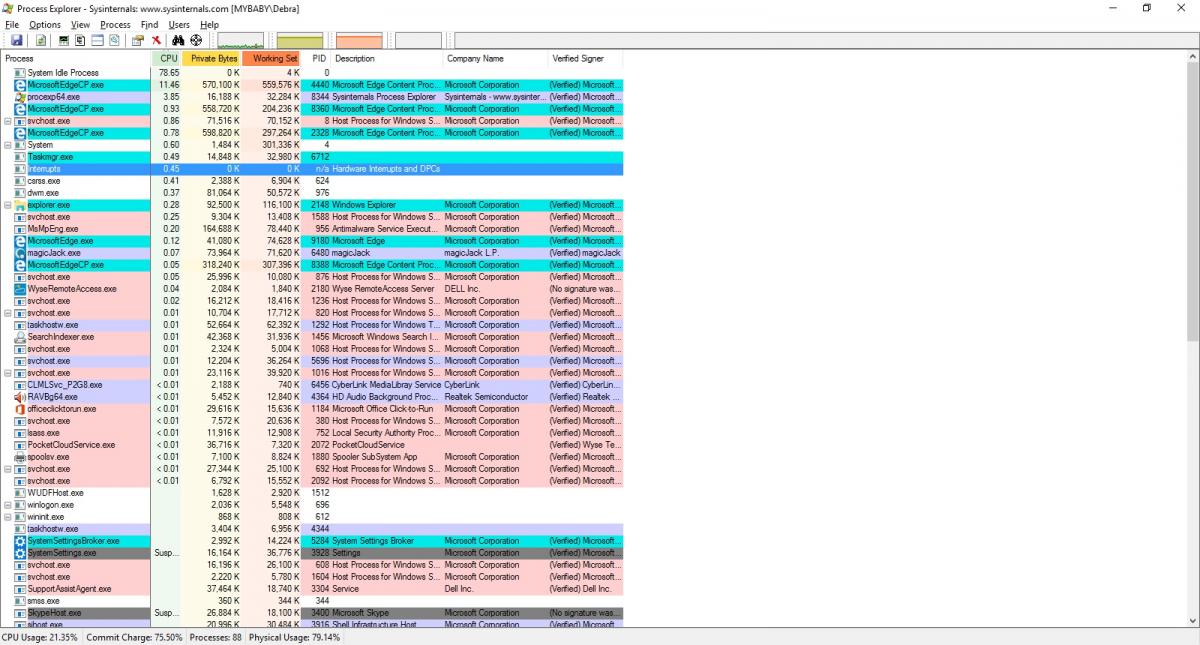Image resolution: width=1200 pixels, height=645 pixels.
Task: Click the explorer.exe folder icon
Action: pos(20,205)
